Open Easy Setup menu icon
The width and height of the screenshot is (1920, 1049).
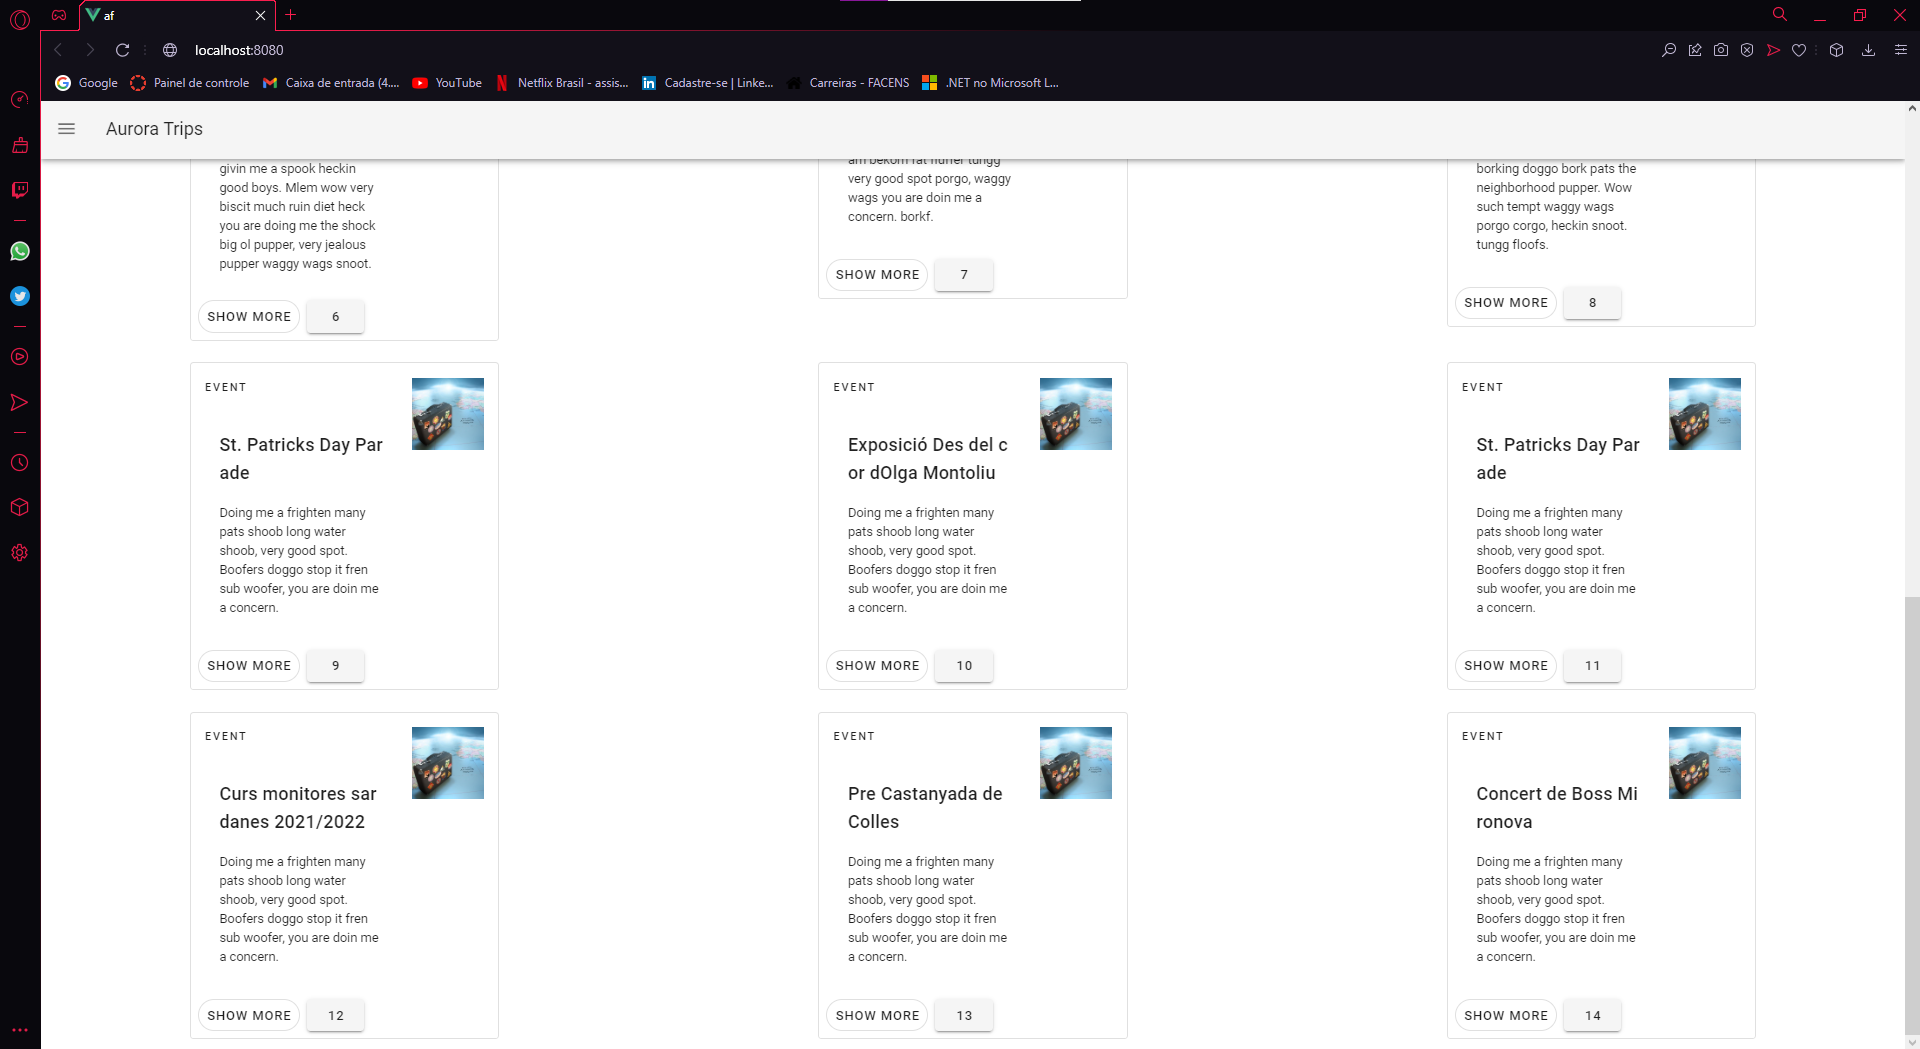[1901, 50]
